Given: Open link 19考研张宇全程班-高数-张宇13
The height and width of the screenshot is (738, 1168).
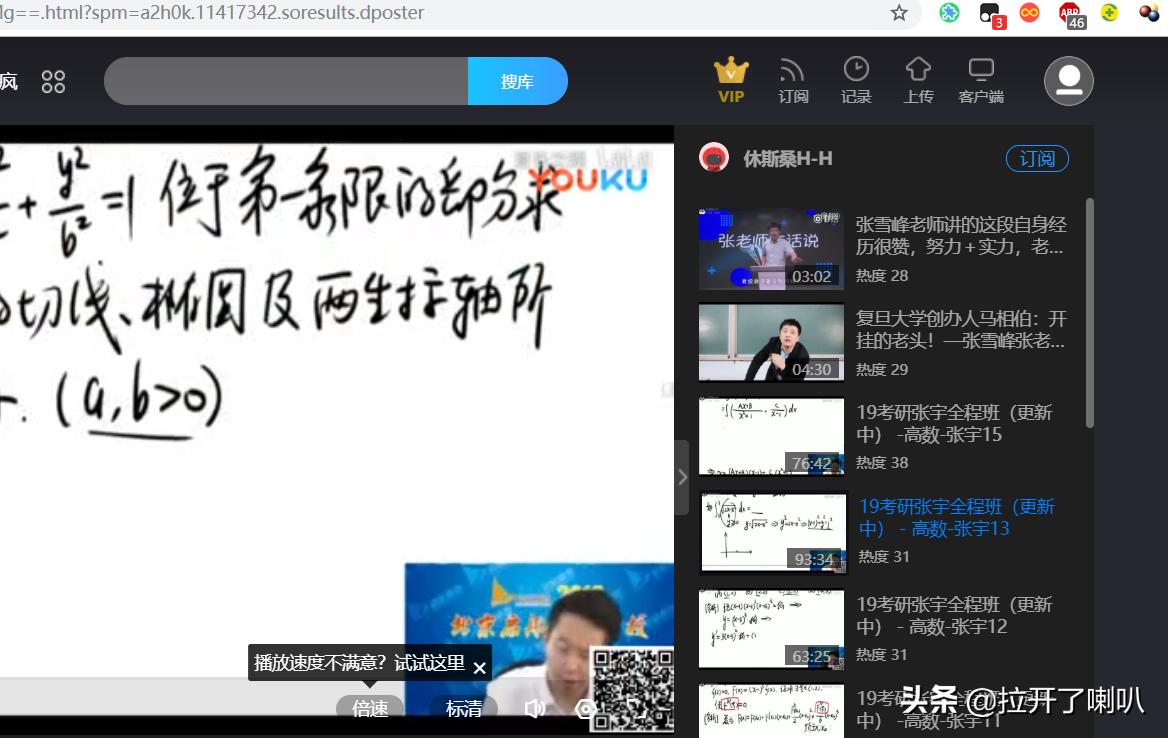Looking at the screenshot, I should [958, 517].
